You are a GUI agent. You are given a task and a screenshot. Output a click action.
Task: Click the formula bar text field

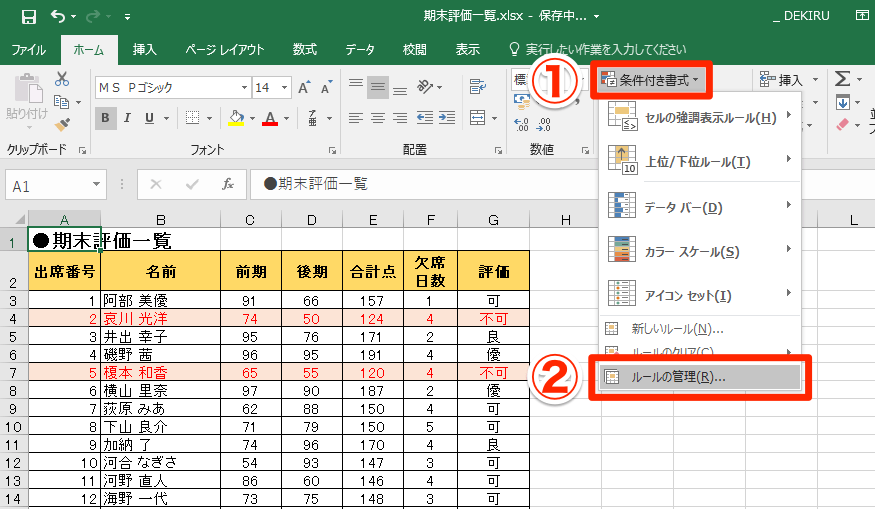pyautogui.click(x=424, y=184)
